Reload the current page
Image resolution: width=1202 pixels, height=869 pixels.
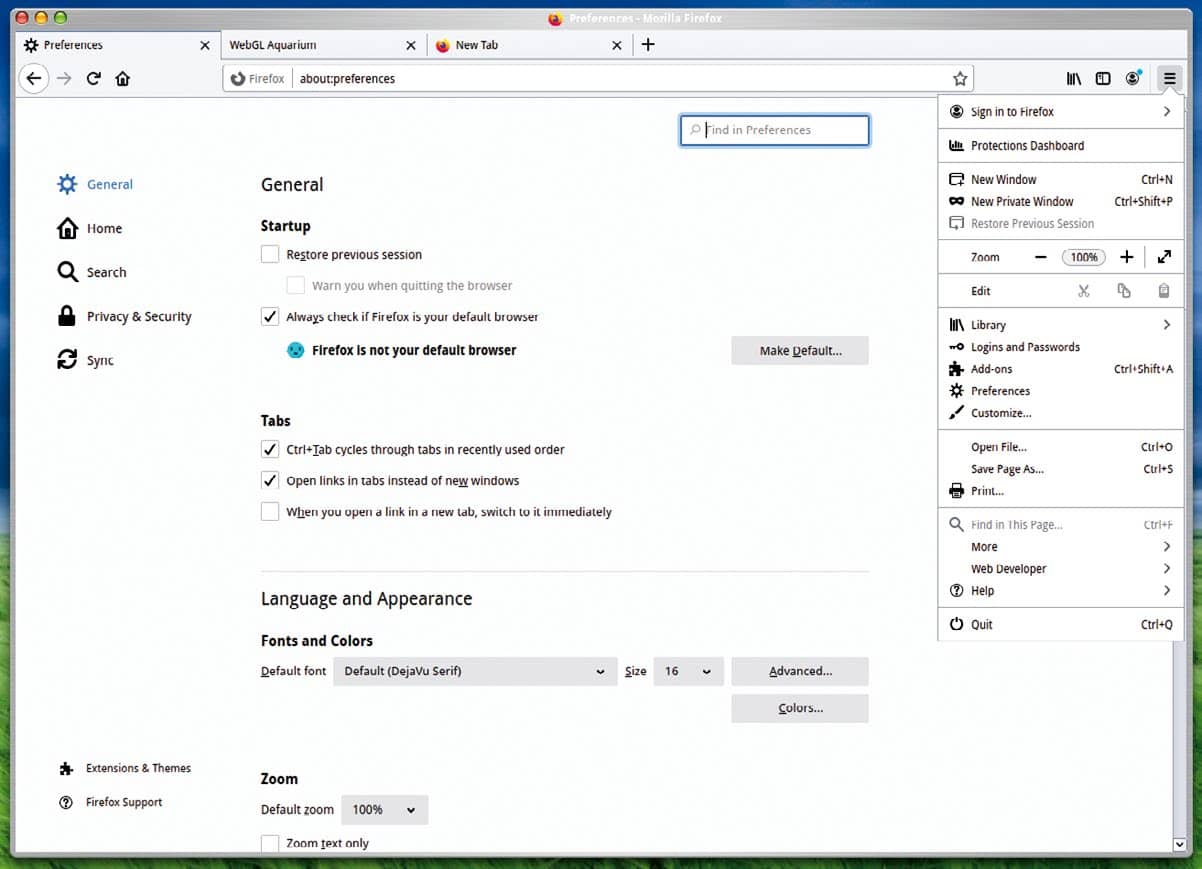[x=93, y=78]
